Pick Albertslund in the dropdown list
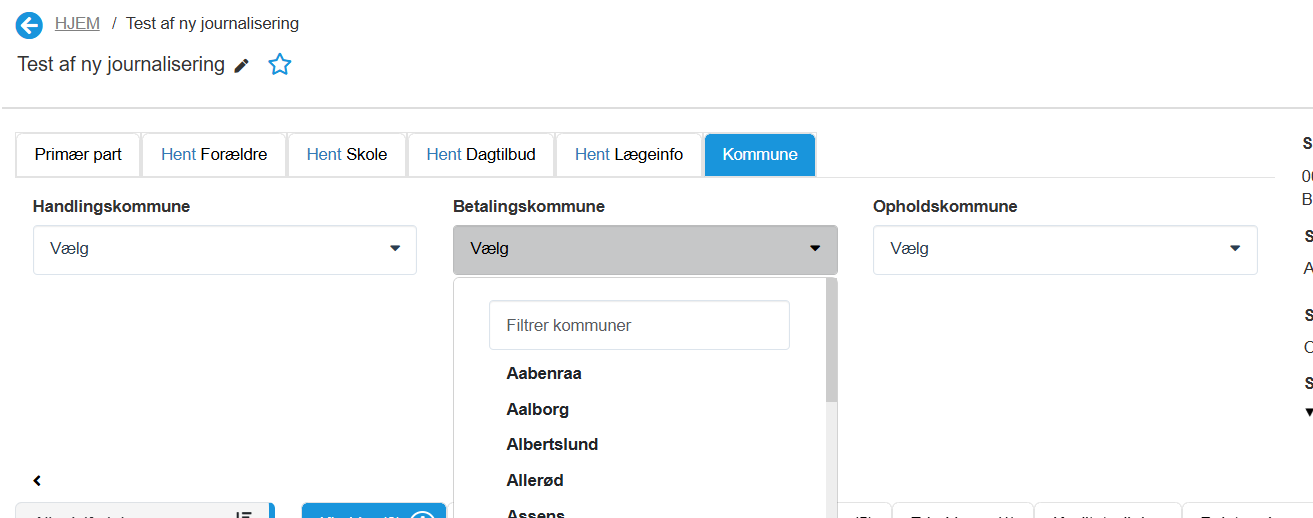This screenshot has width=1313, height=518. (x=552, y=445)
